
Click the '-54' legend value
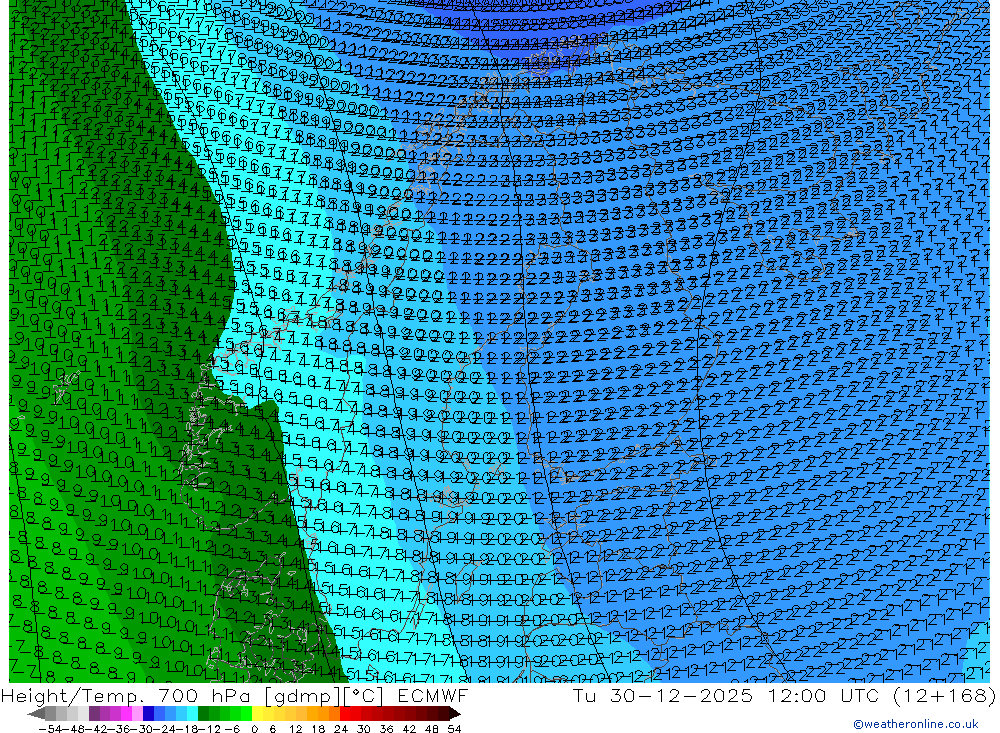tap(50, 729)
